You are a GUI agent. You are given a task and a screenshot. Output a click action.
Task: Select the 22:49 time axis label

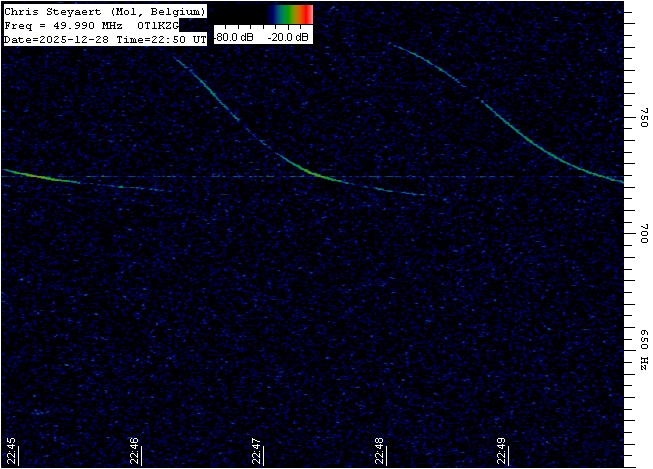click(x=503, y=451)
